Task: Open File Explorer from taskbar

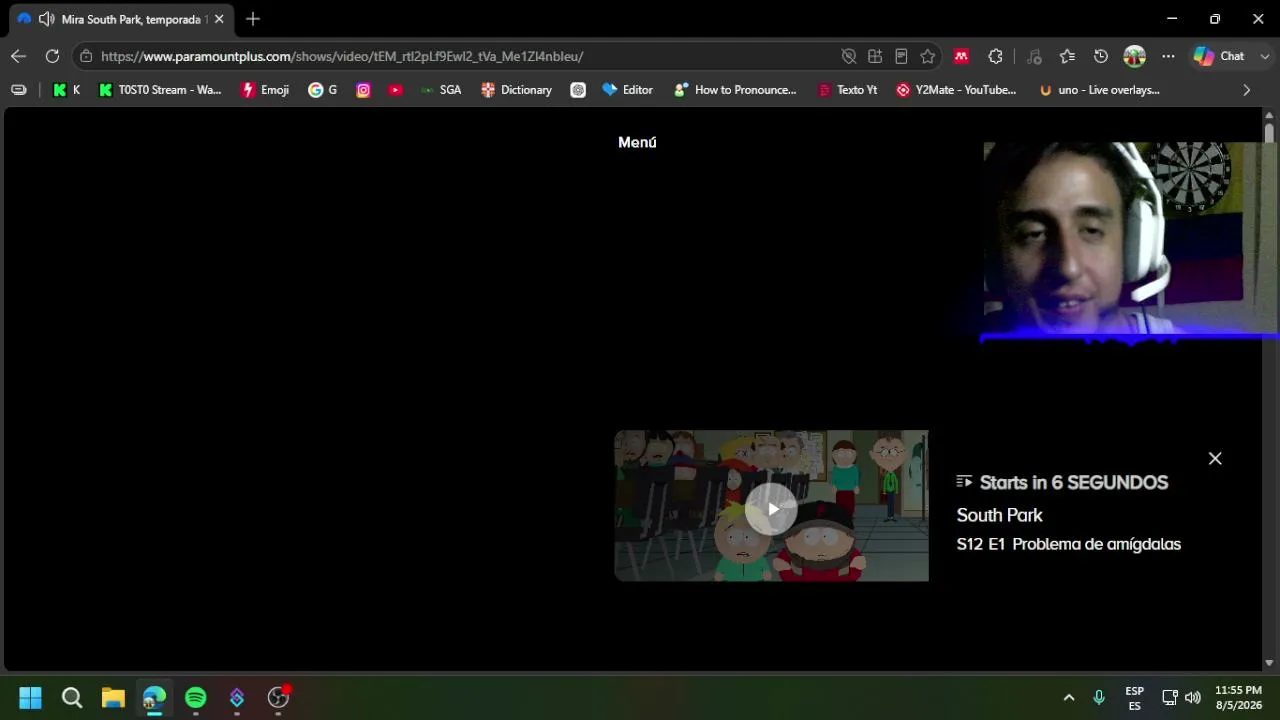Action: click(x=113, y=697)
